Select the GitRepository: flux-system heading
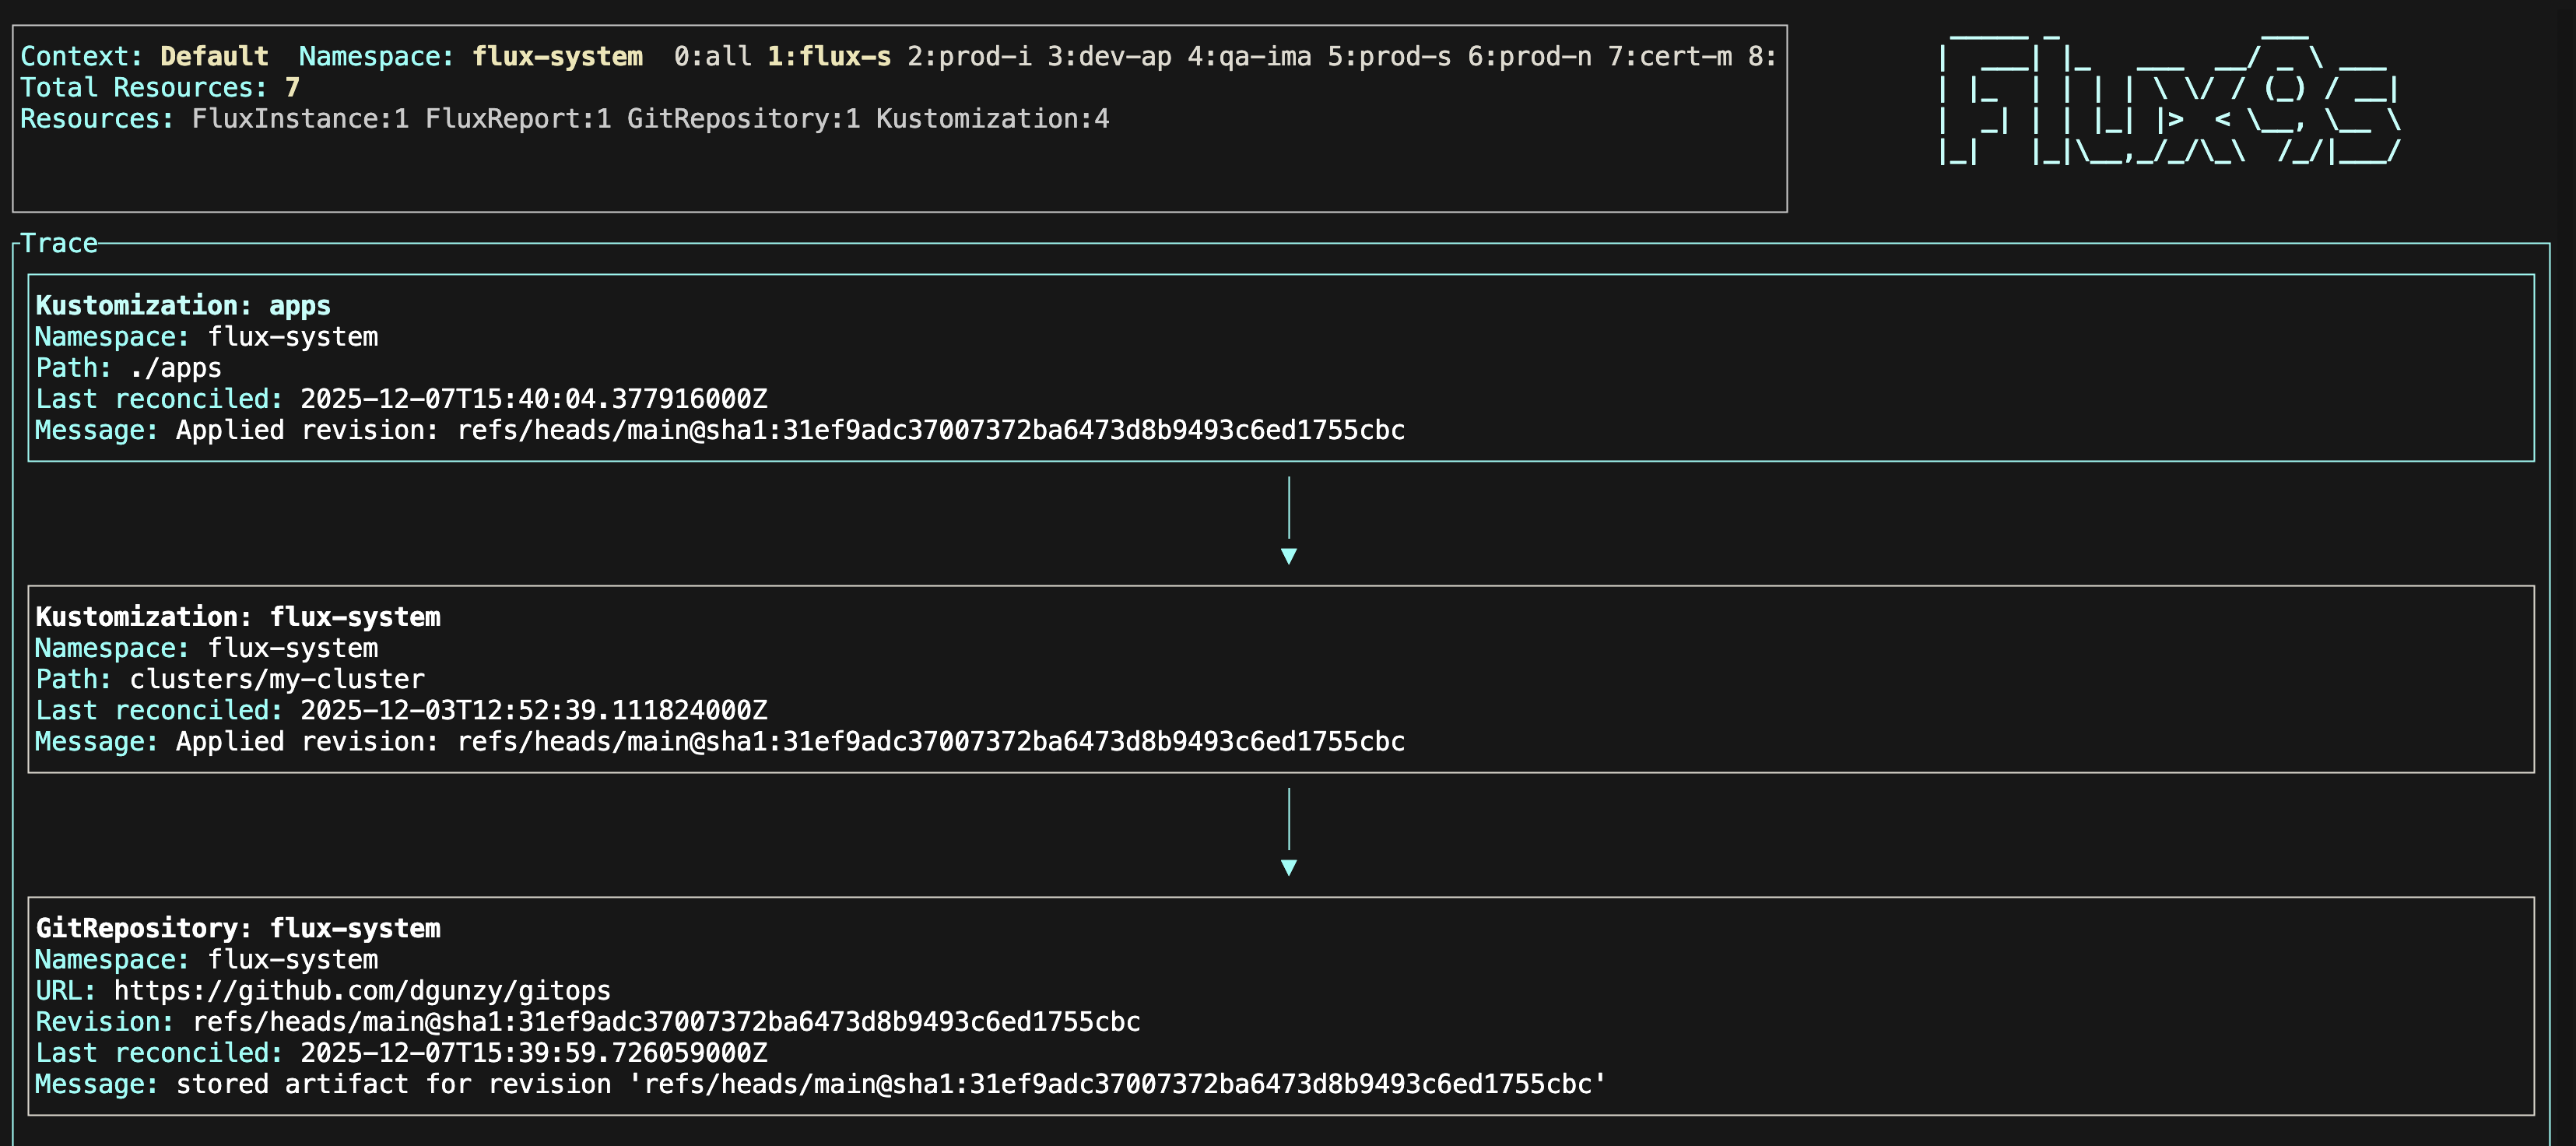This screenshot has height=1146, width=2576. pyautogui.click(x=238, y=928)
